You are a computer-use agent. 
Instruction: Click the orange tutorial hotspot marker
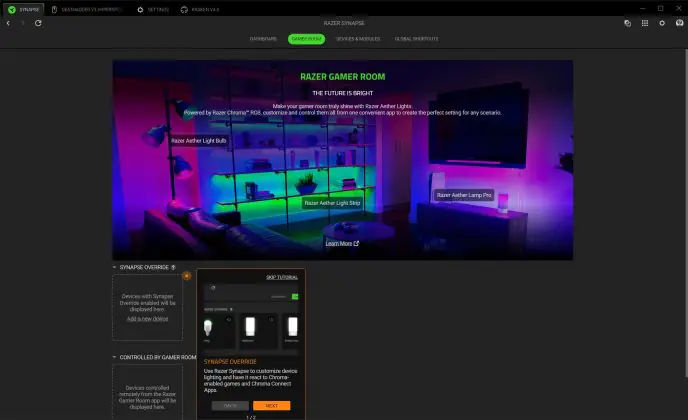[186, 276]
